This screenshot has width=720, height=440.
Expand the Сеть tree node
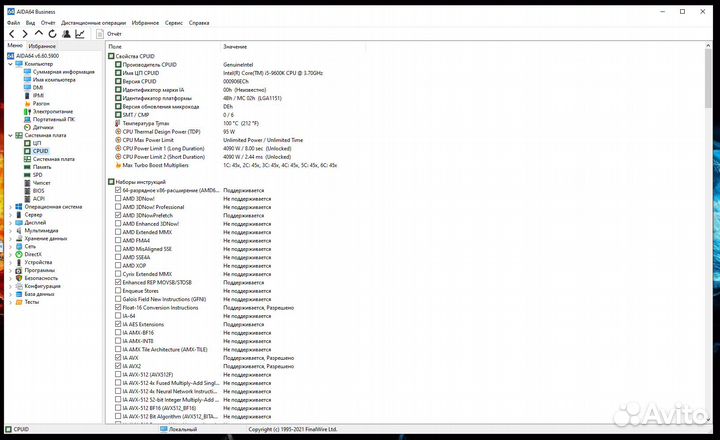click(x=11, y=247)
